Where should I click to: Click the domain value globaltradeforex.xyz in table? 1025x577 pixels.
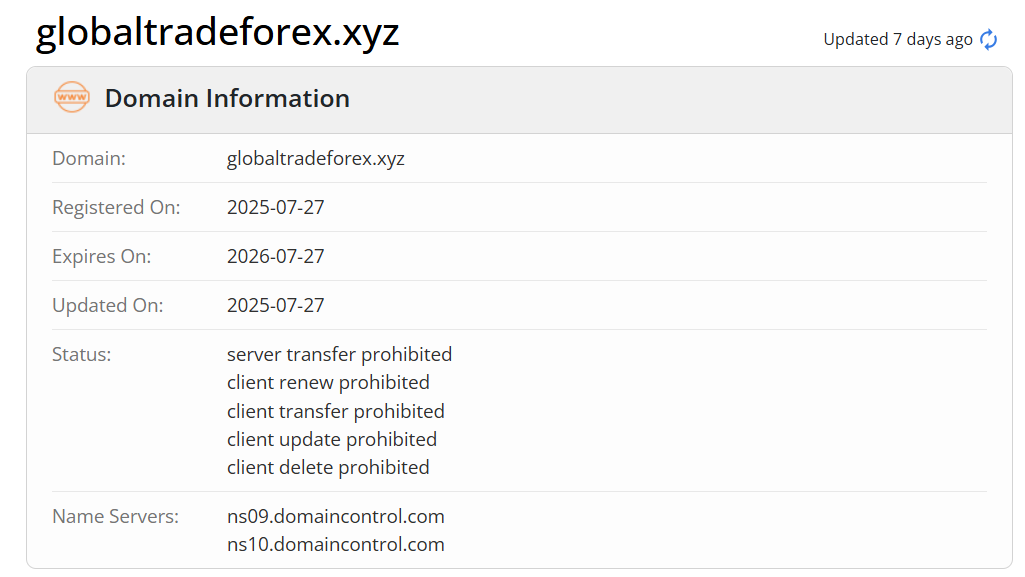[x=315, y=158]
